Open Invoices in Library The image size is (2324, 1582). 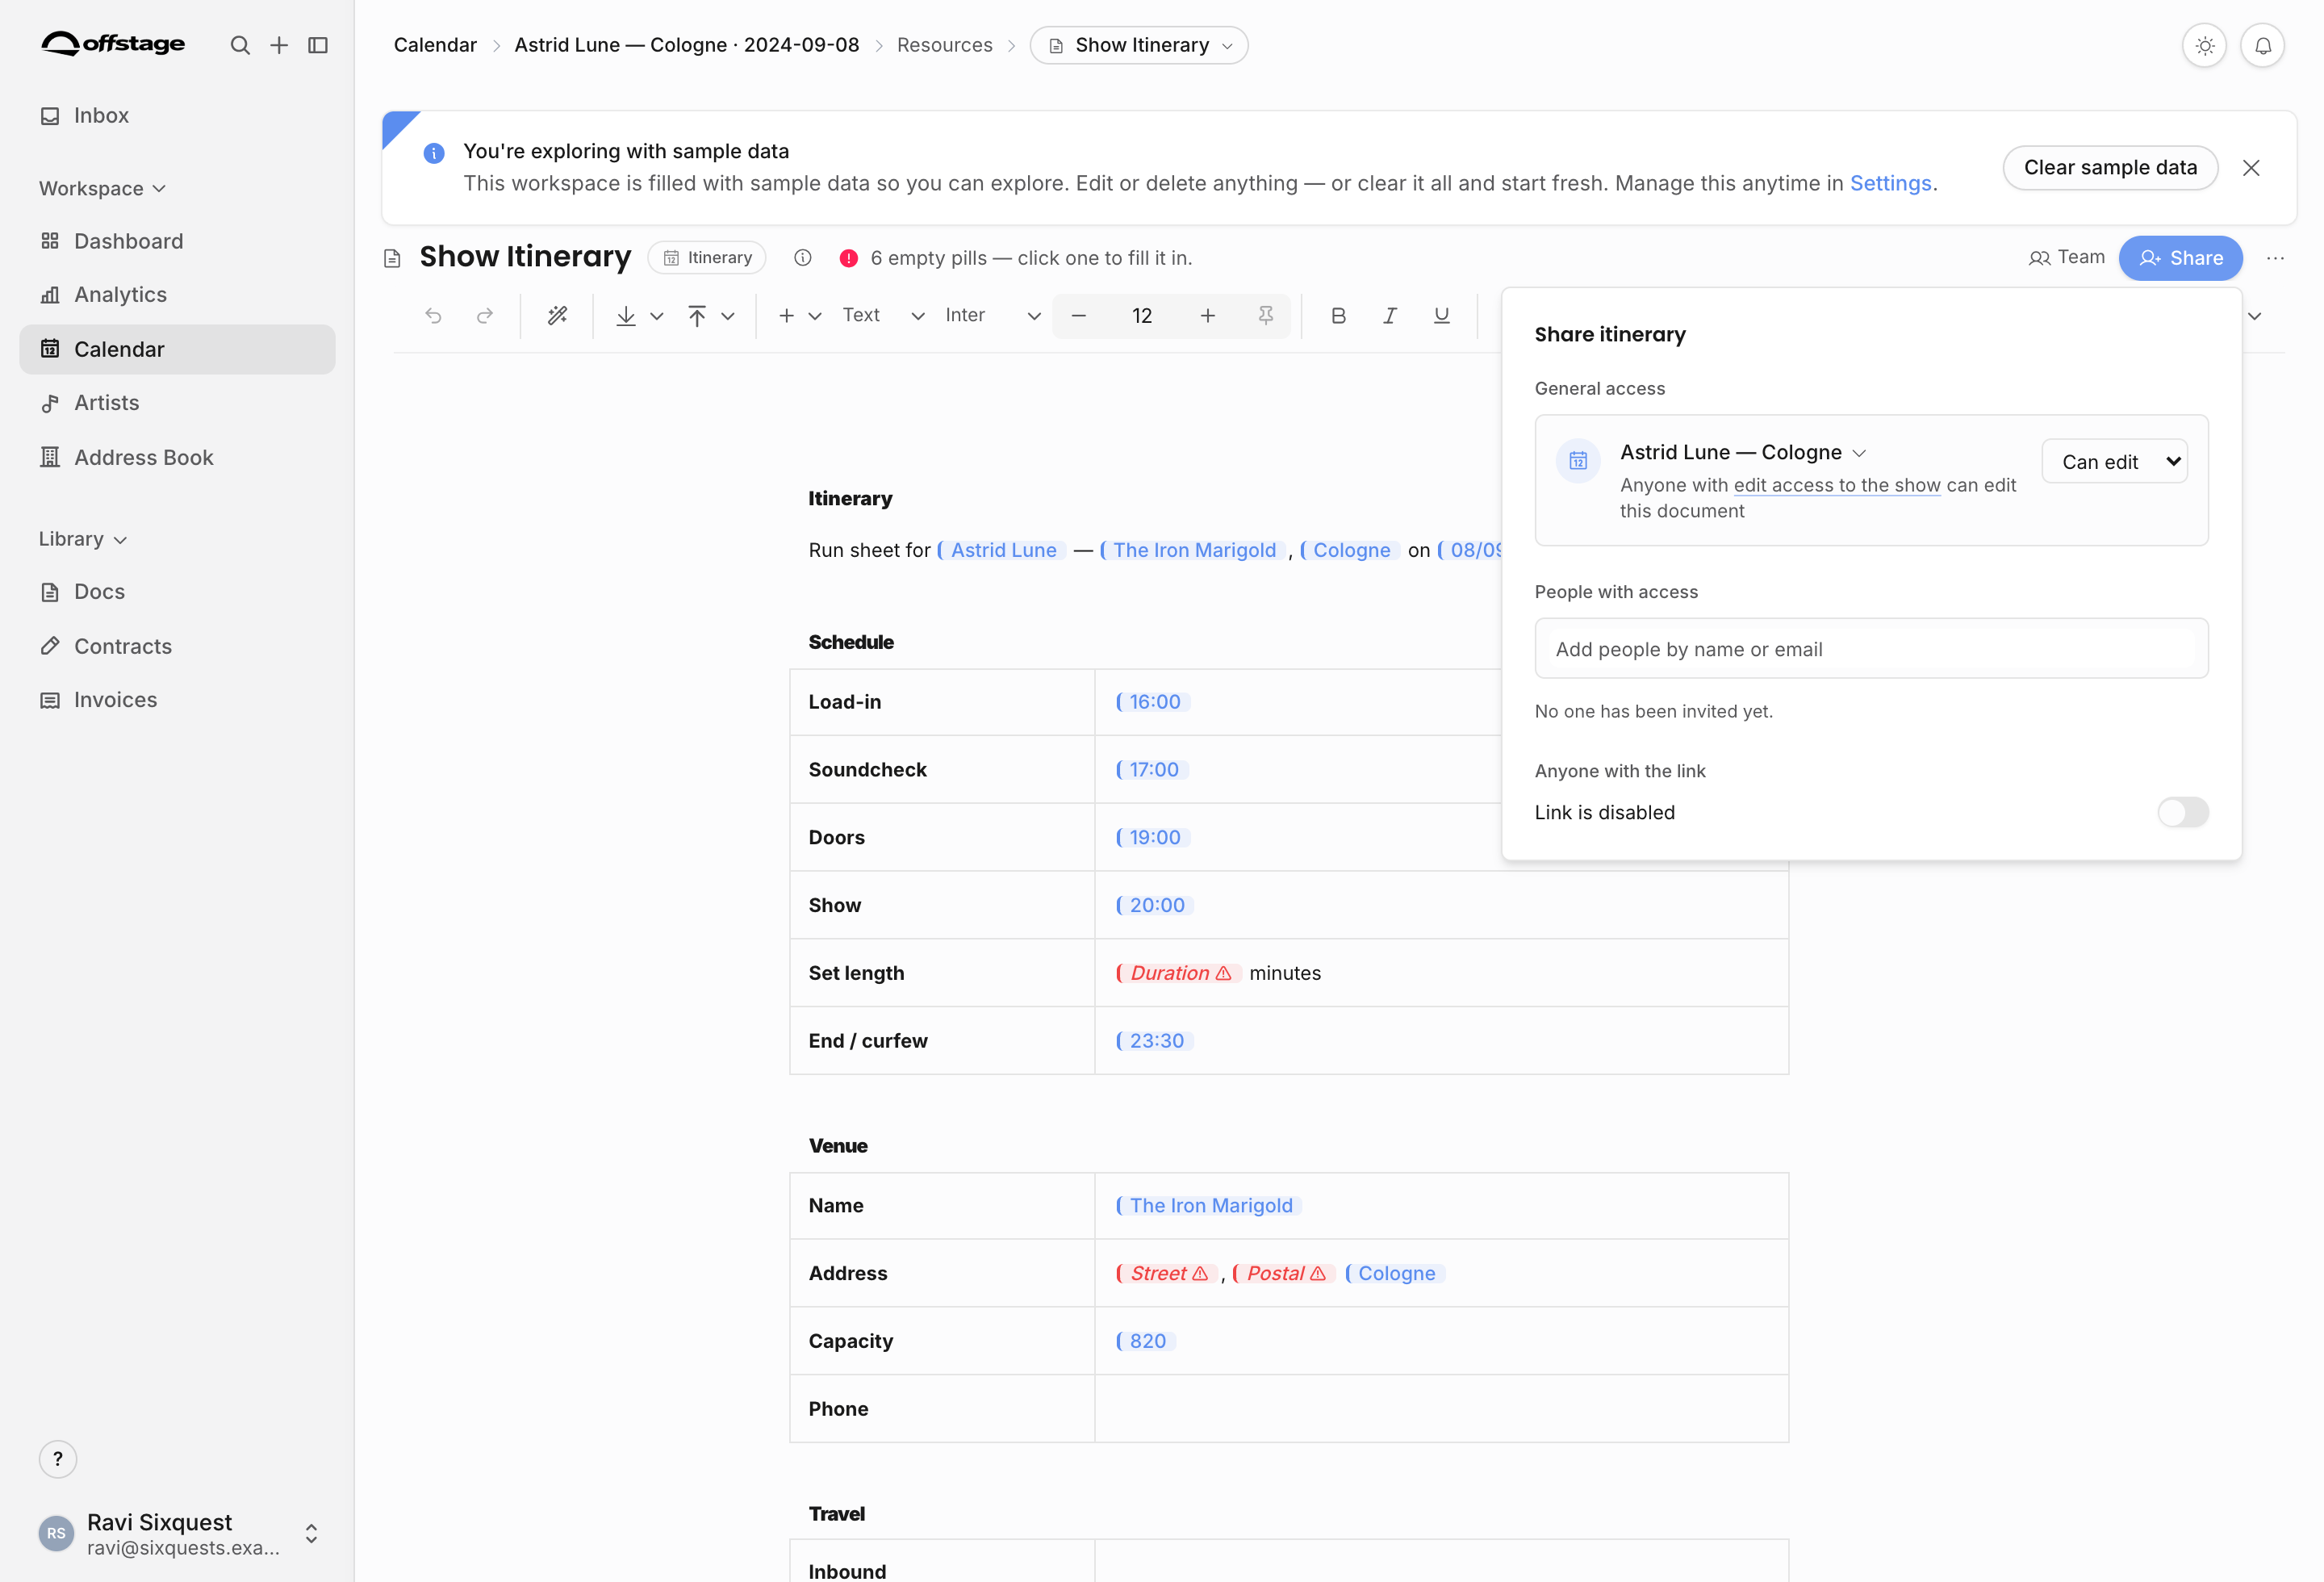coord(177,700)
